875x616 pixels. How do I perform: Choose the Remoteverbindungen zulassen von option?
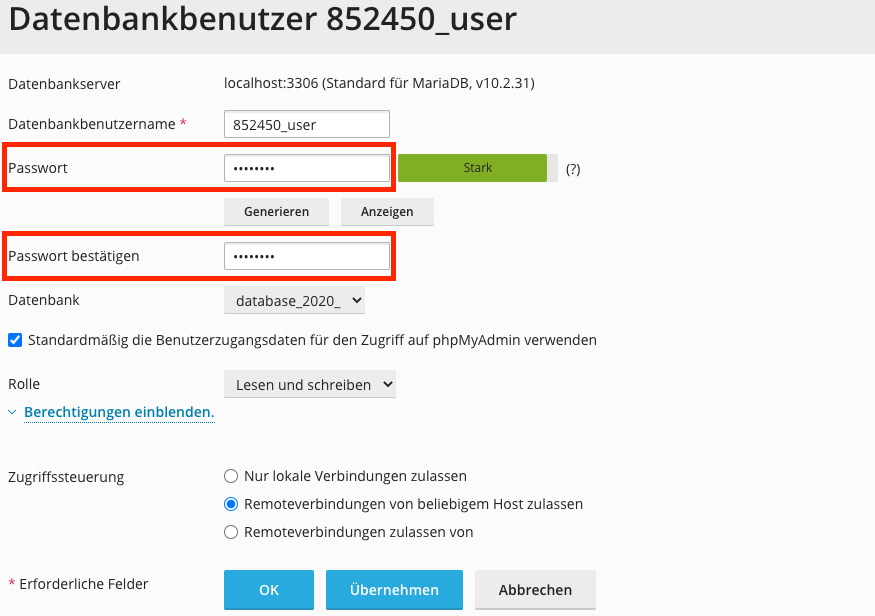(232, 532)
